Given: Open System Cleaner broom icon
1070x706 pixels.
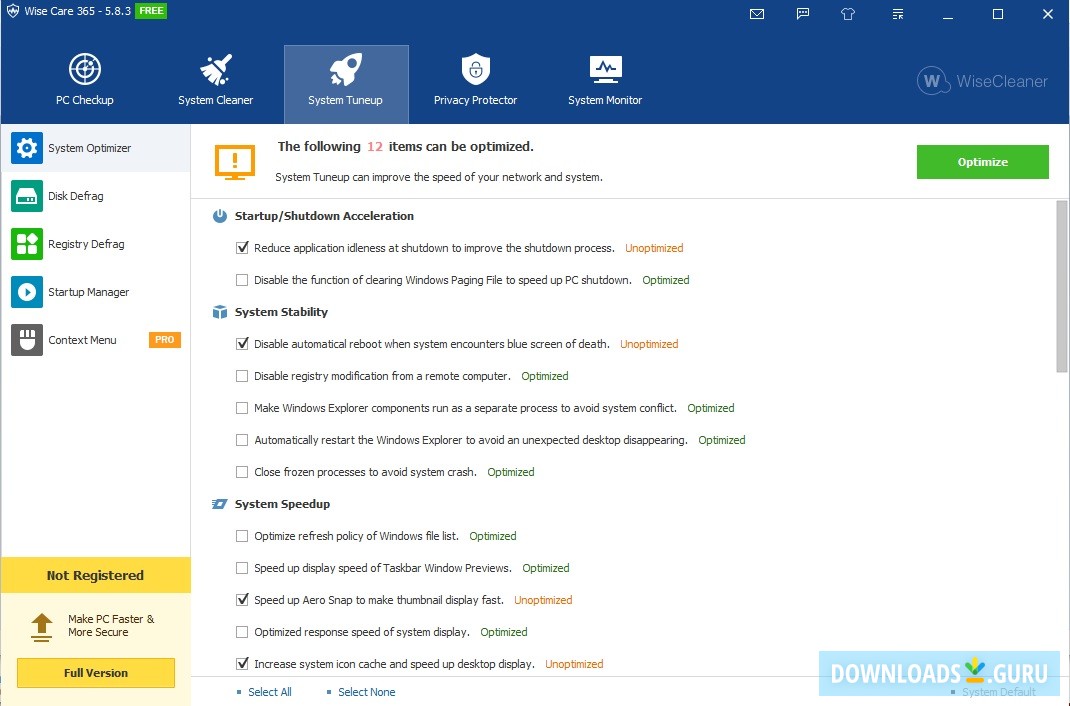Looking at the screenshot, I should pos(216,69).
